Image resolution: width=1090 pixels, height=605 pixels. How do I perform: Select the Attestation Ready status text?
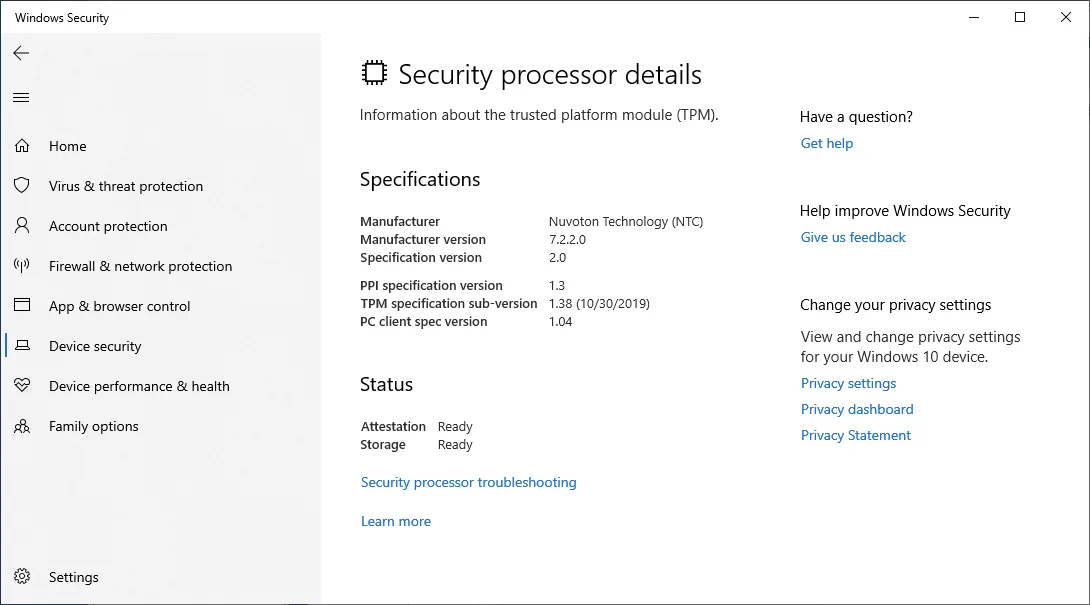455,426
